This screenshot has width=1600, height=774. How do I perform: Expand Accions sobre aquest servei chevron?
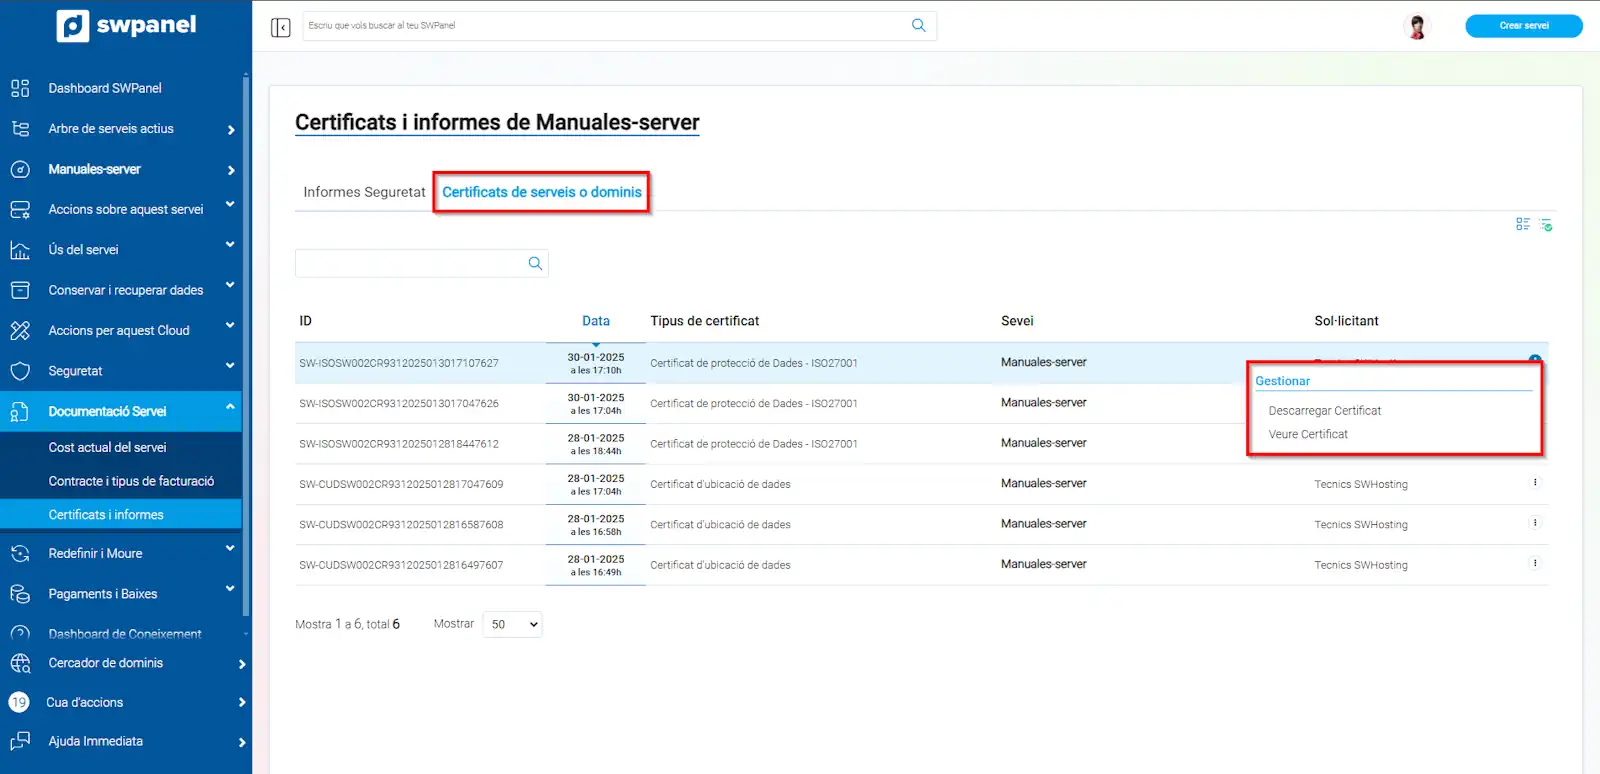click(230, 205)
